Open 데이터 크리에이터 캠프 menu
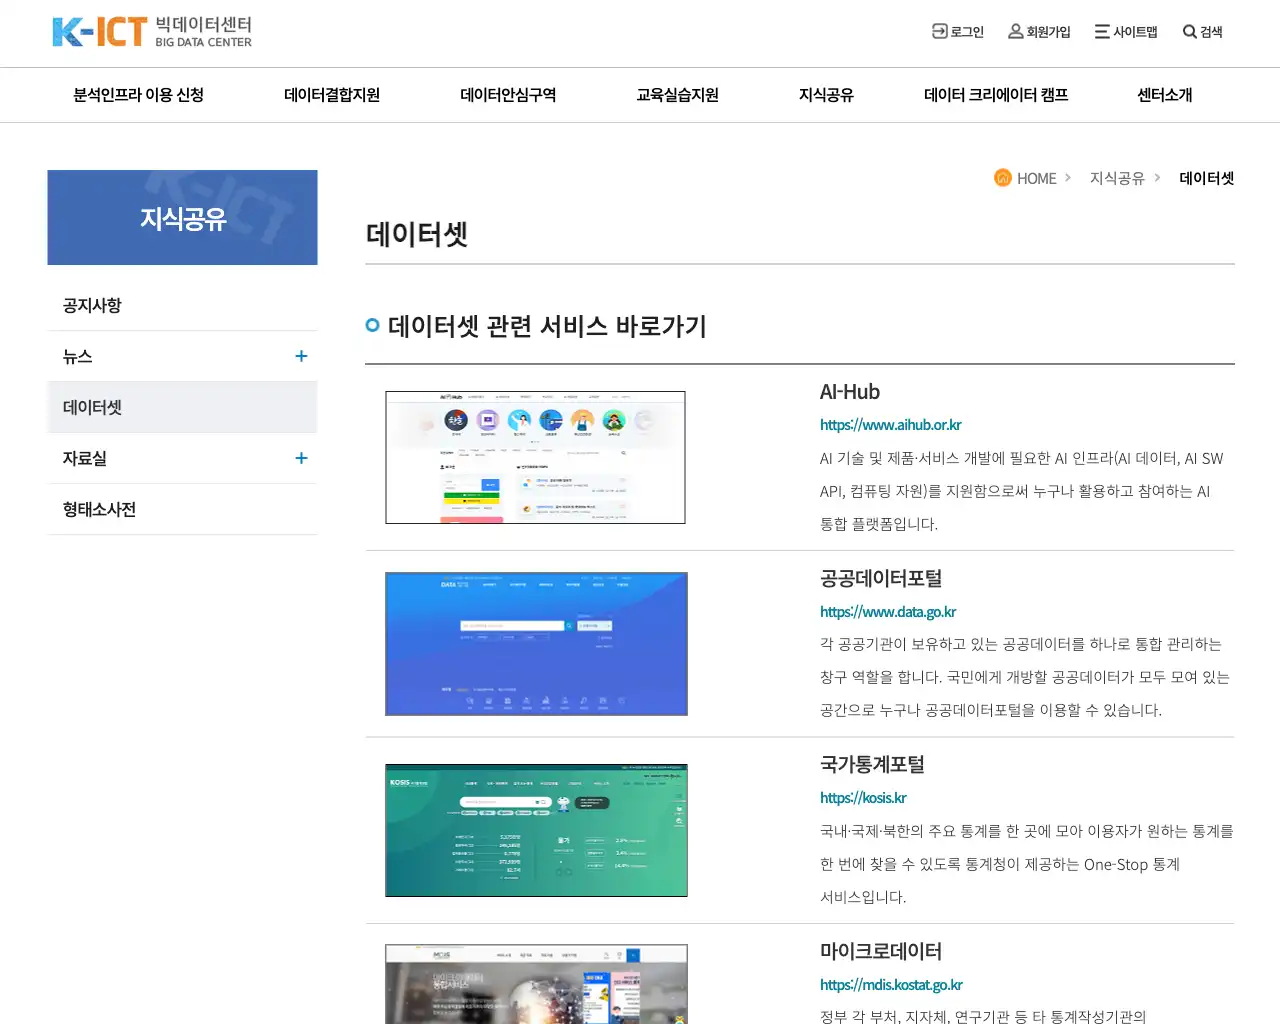The image size is (1280, 1024). (996, 95)
